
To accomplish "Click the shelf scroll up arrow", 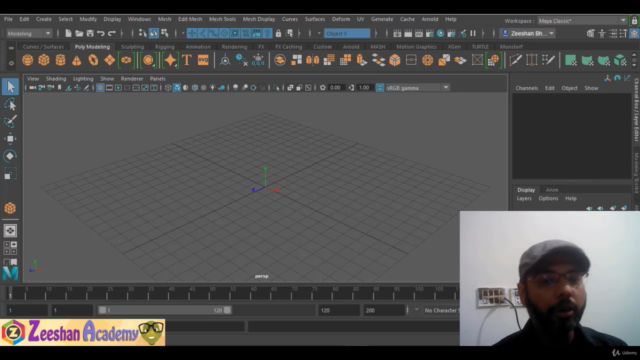I will [634, 56].
